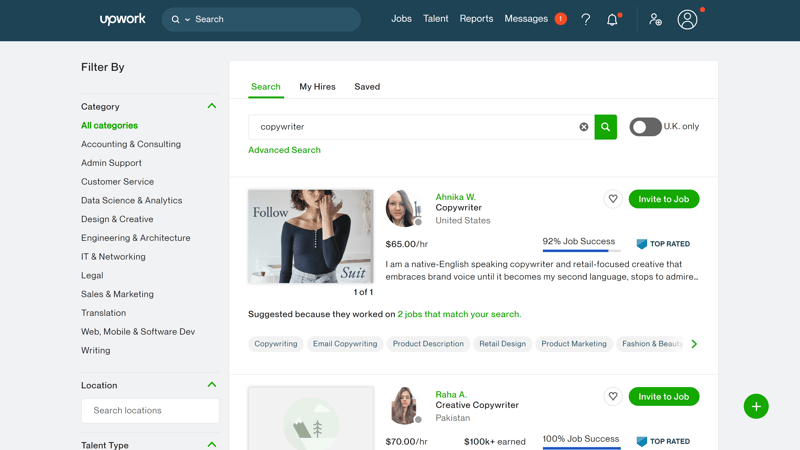800x450 pixels.
Task: Click the green plus floating button
Action: tap(756, 406)
